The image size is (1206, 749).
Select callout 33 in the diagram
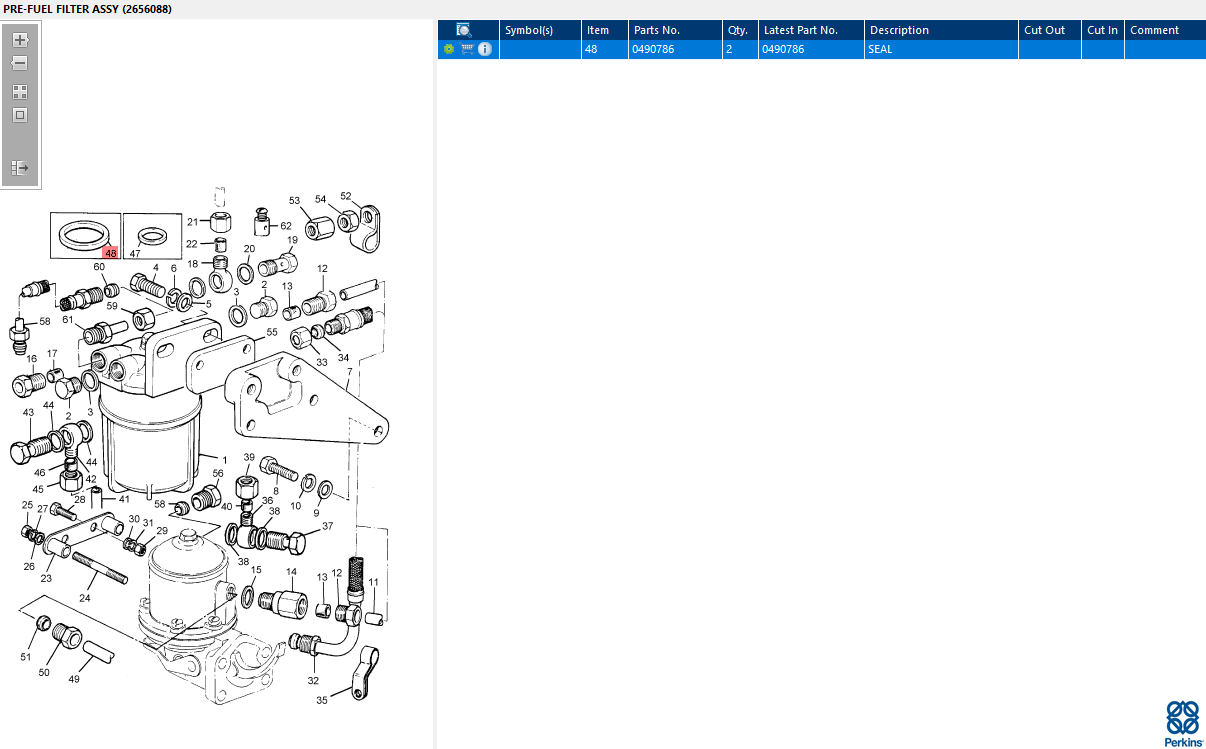pos(322,362)
